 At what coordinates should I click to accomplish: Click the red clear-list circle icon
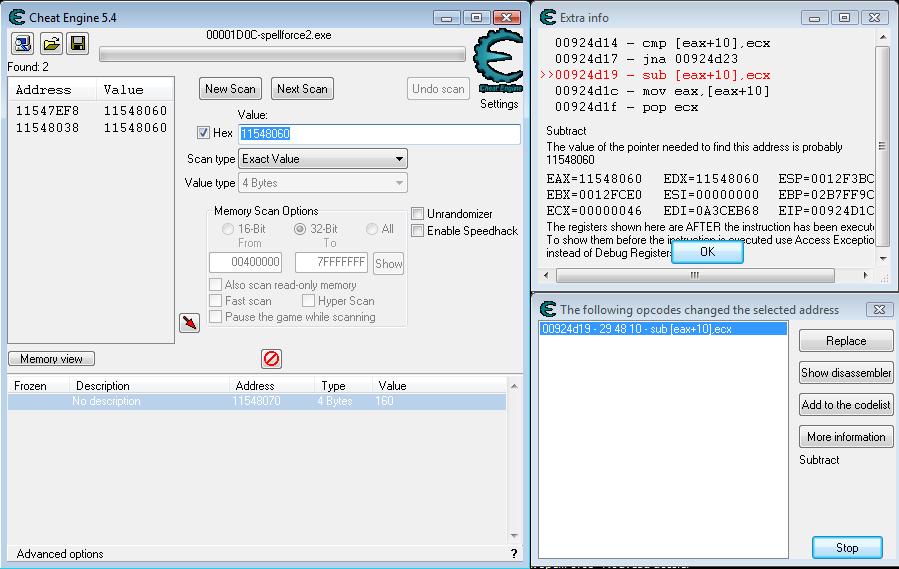[271, 359]
